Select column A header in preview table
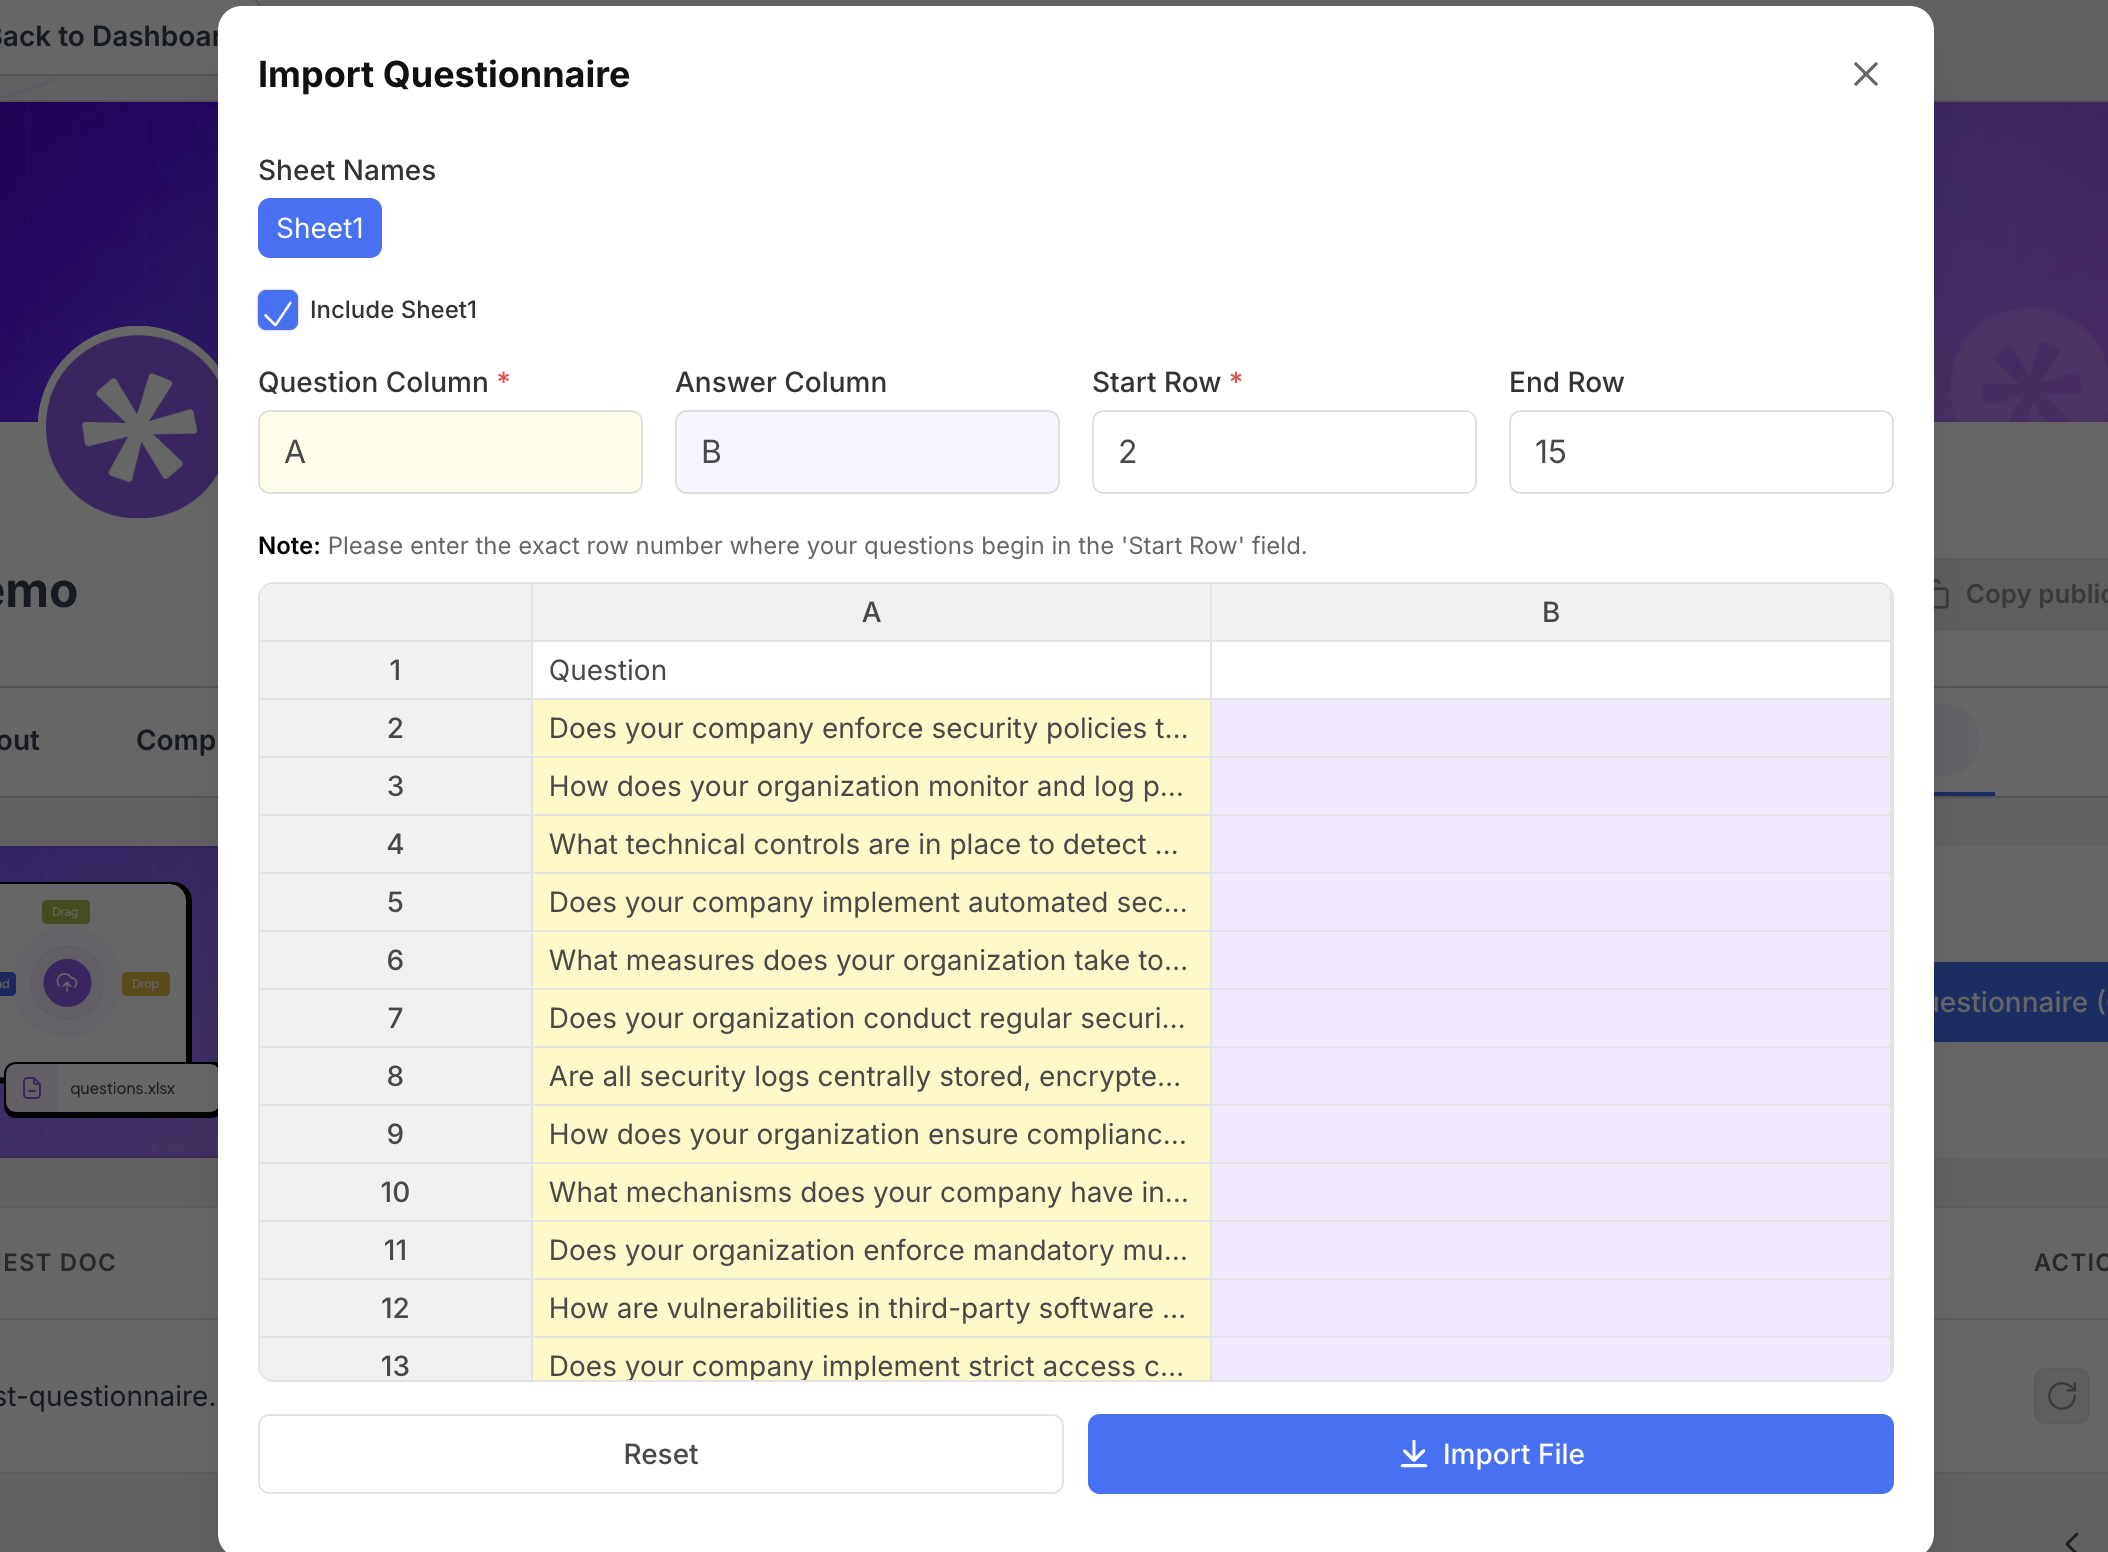2108x1552 pixels. click(x=870, y=612)
